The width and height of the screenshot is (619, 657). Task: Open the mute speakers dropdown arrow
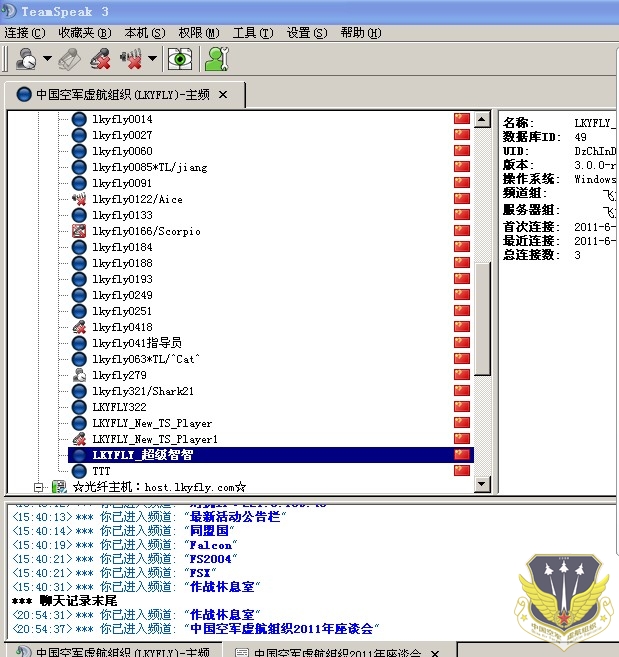click(x=153, y=59)
